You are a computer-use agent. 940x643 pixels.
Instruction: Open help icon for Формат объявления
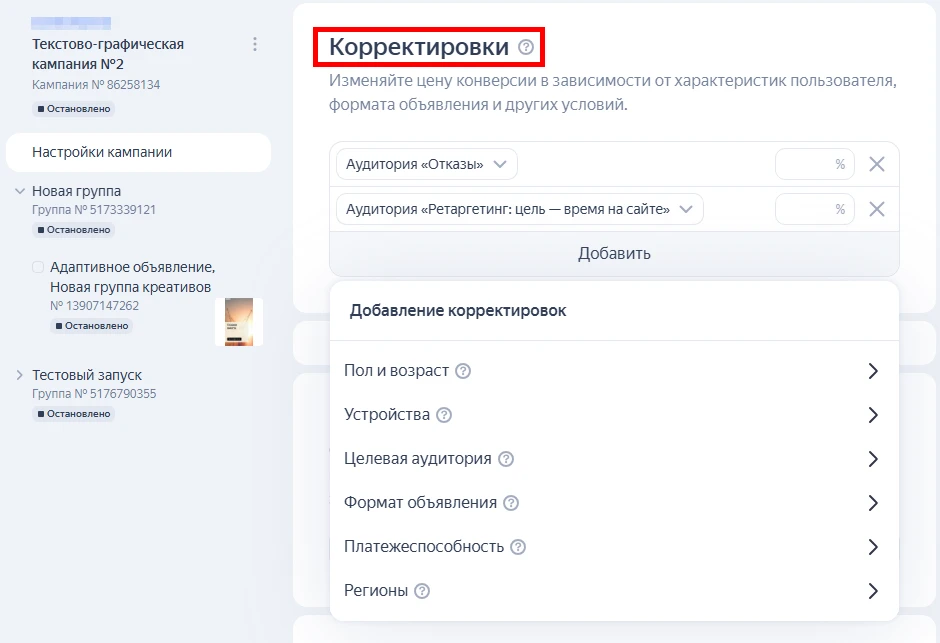point(511,503)
